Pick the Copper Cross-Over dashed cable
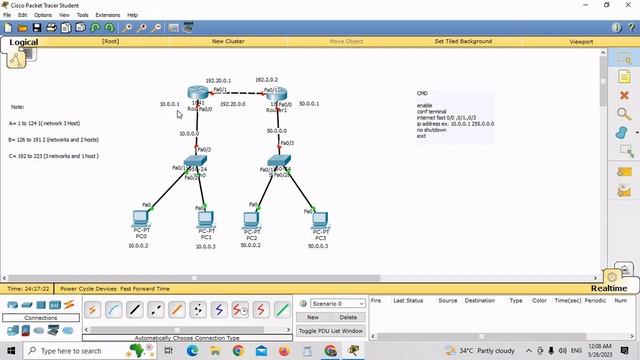Image resolution: width=640 pixels, height=360 pixels. click(156, 310)
